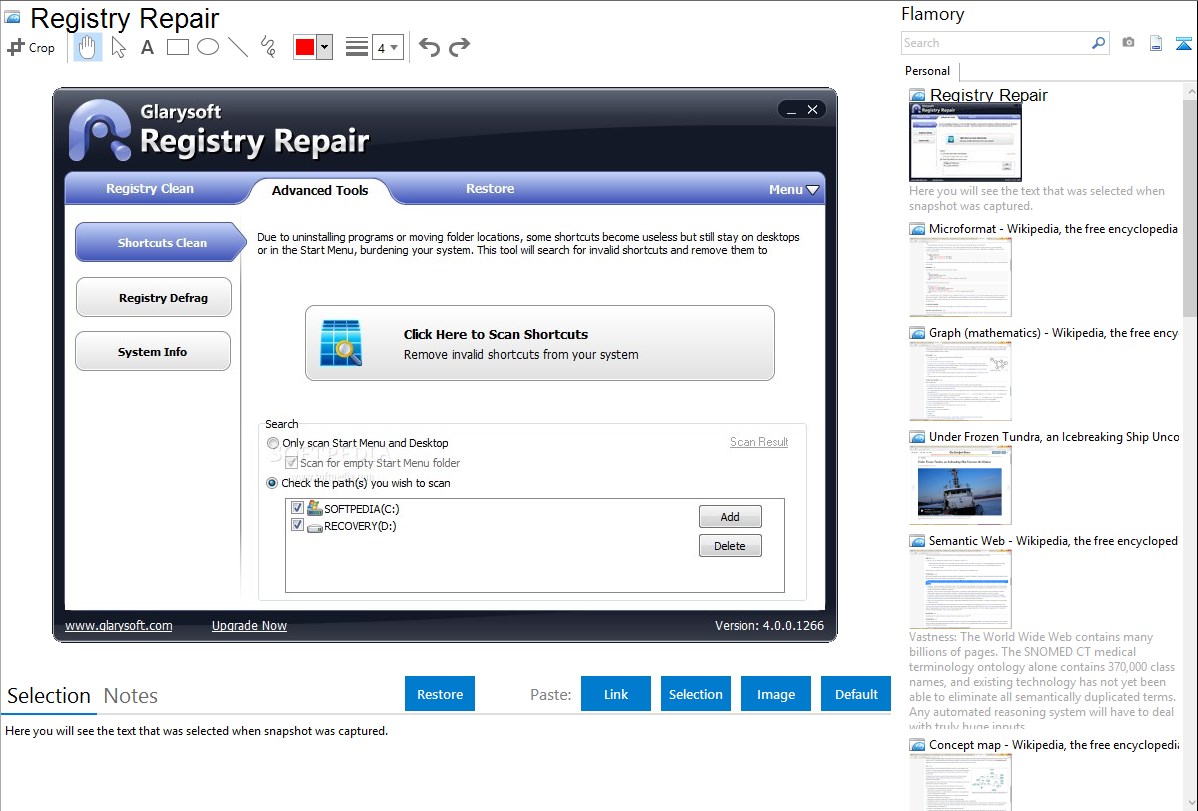Open the Upgrade Now link

point(249,626)
